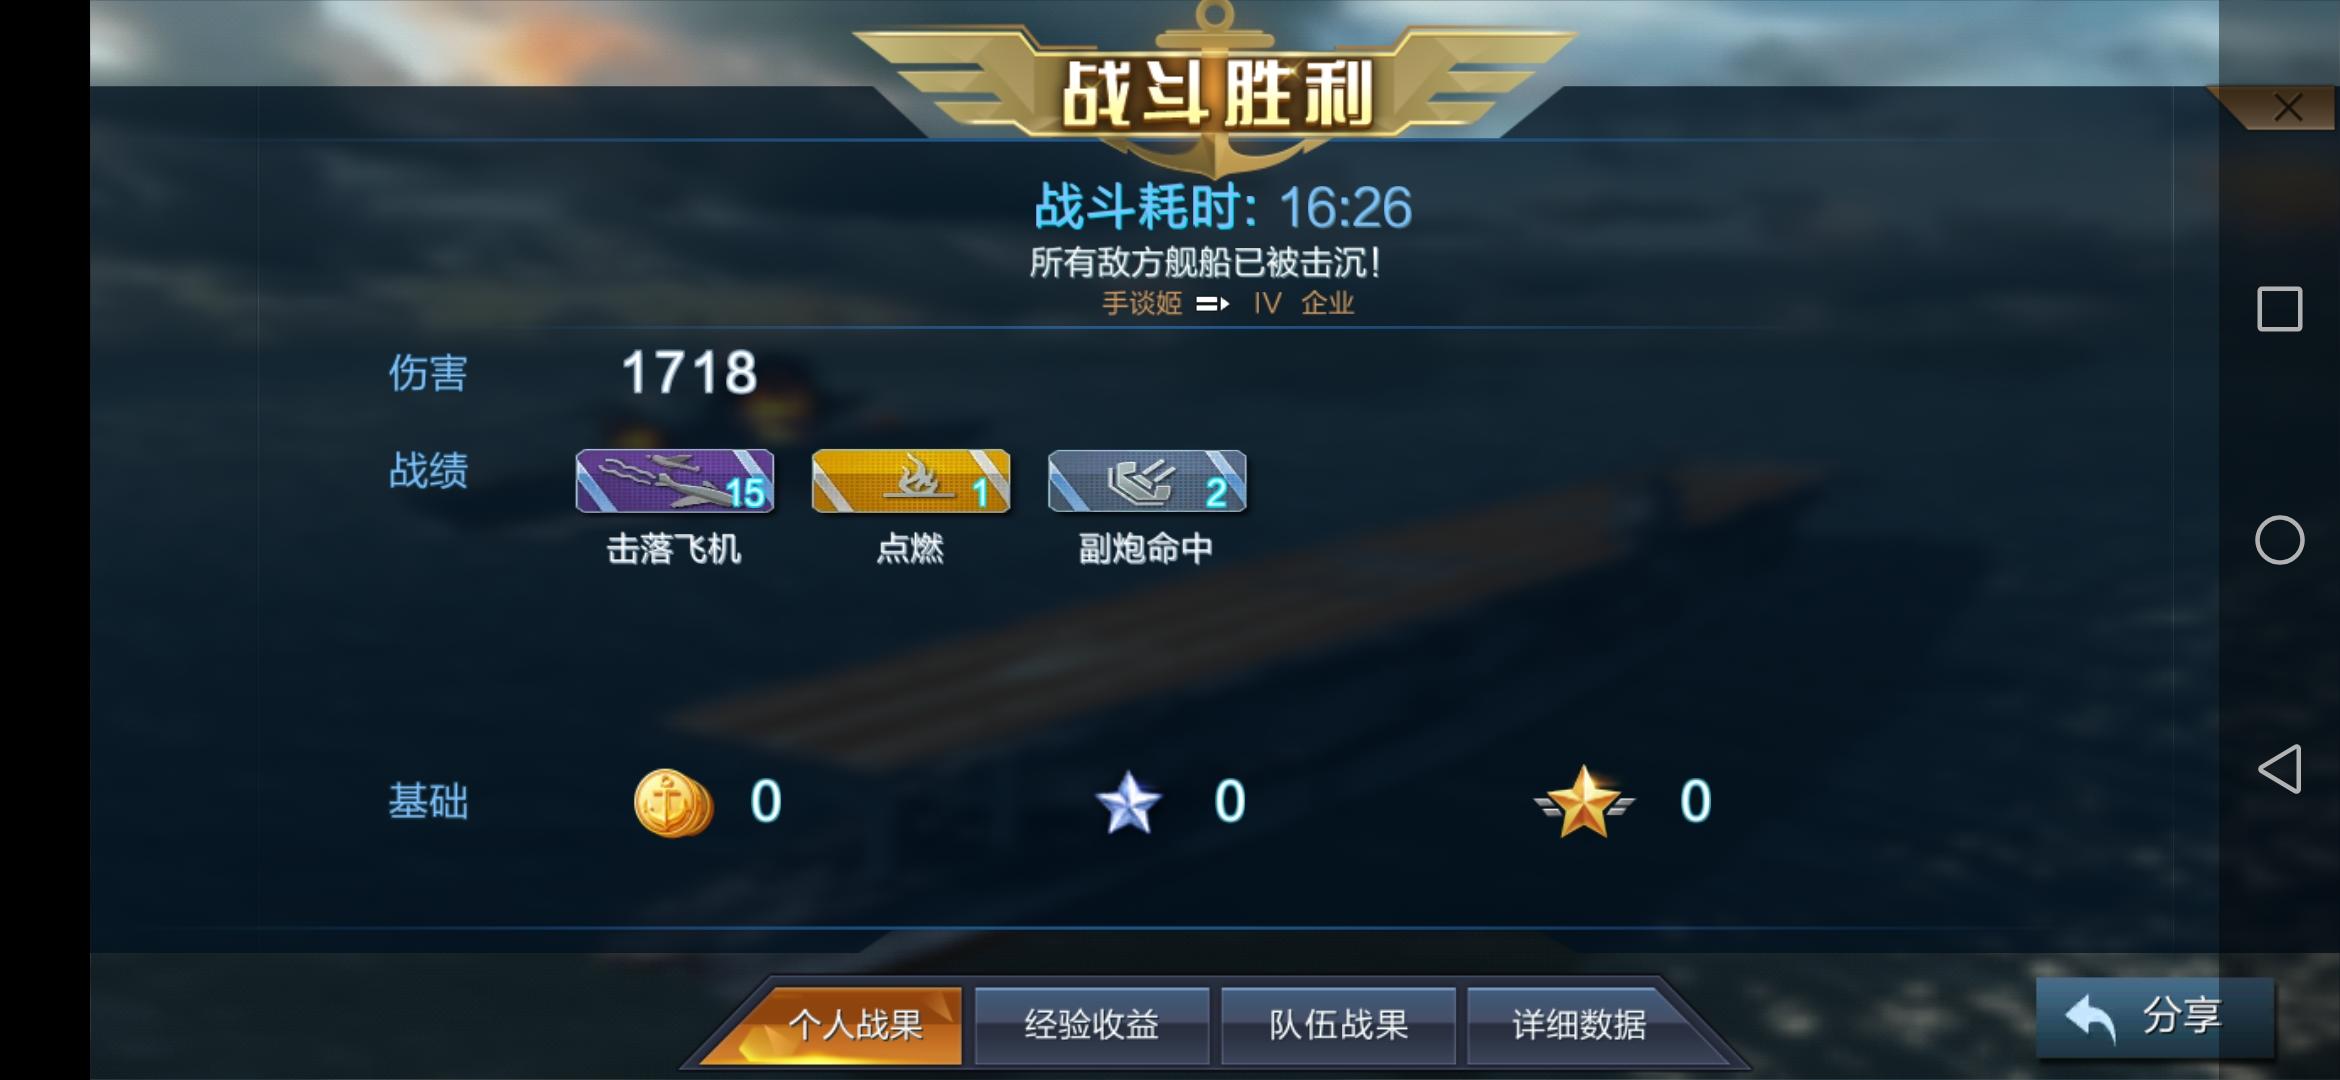The image size is (2340, 1080).
Task: Tap the silver-blue star experience icon
Action: (x=1128, y=802)
